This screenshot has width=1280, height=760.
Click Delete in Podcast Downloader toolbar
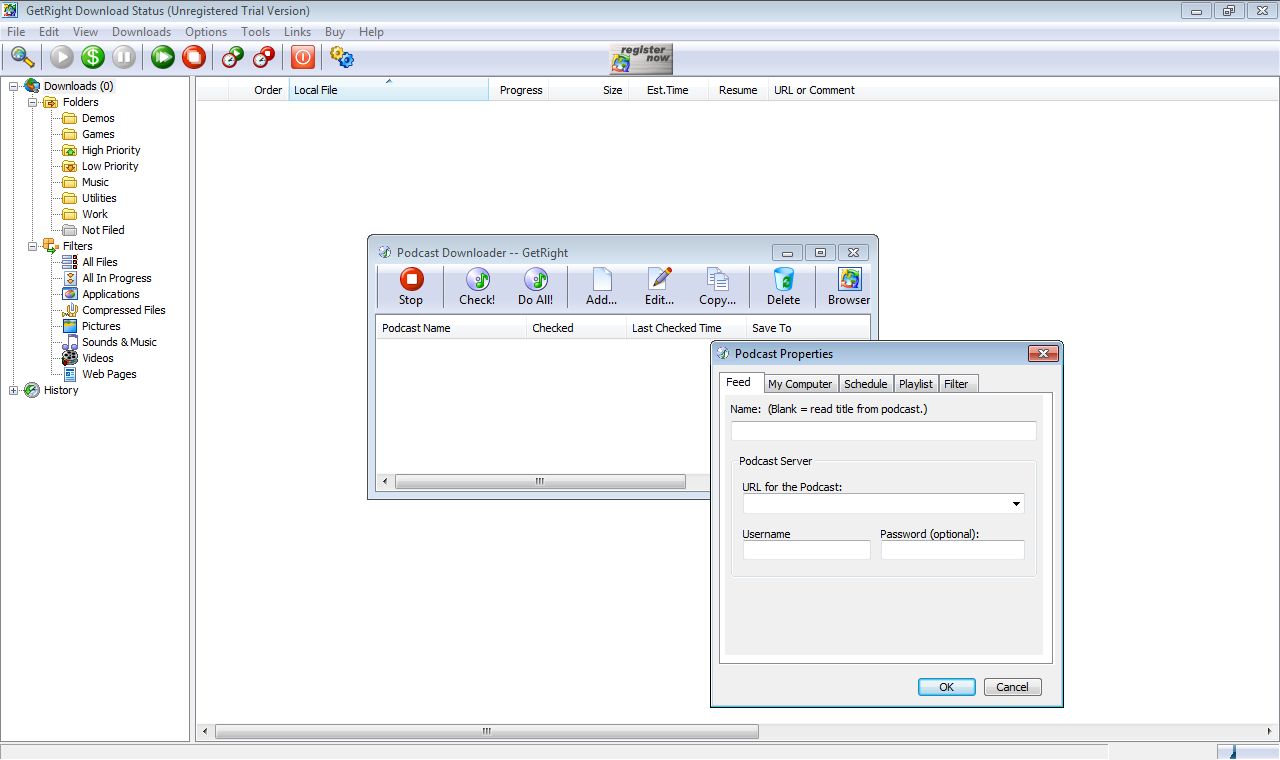(x=783, y=287)
